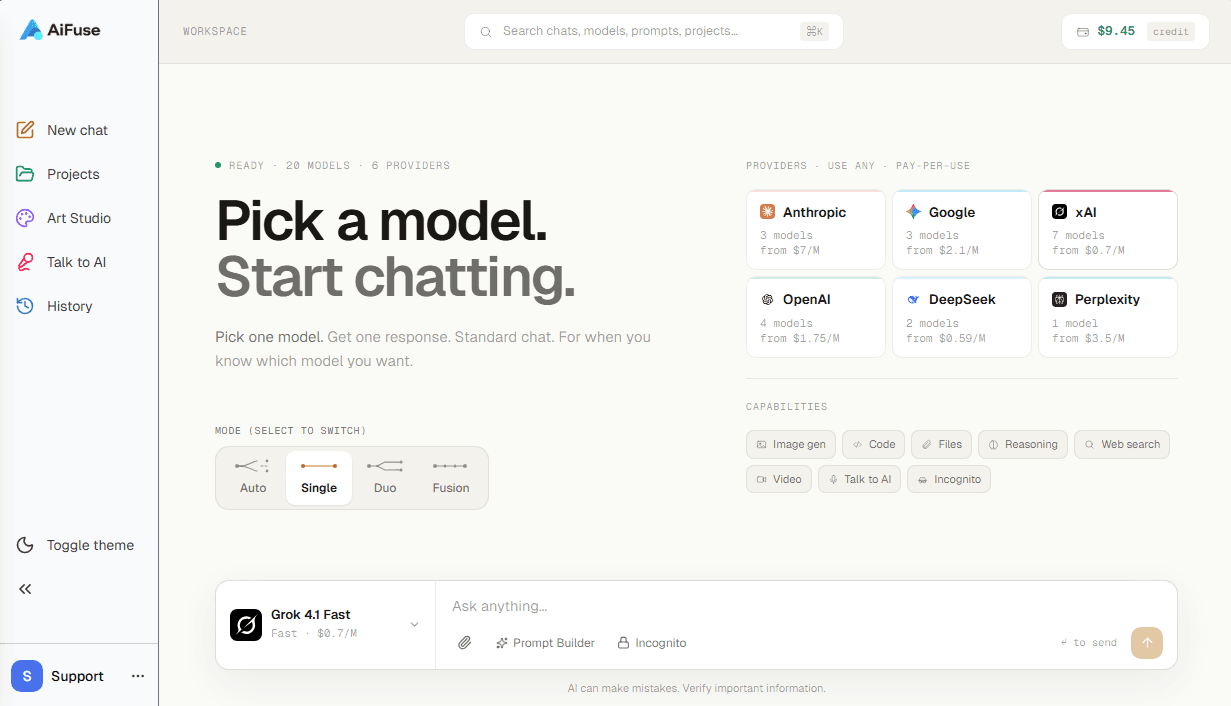
Task: Toggle the Video capability chip
Action: [779, 479]
